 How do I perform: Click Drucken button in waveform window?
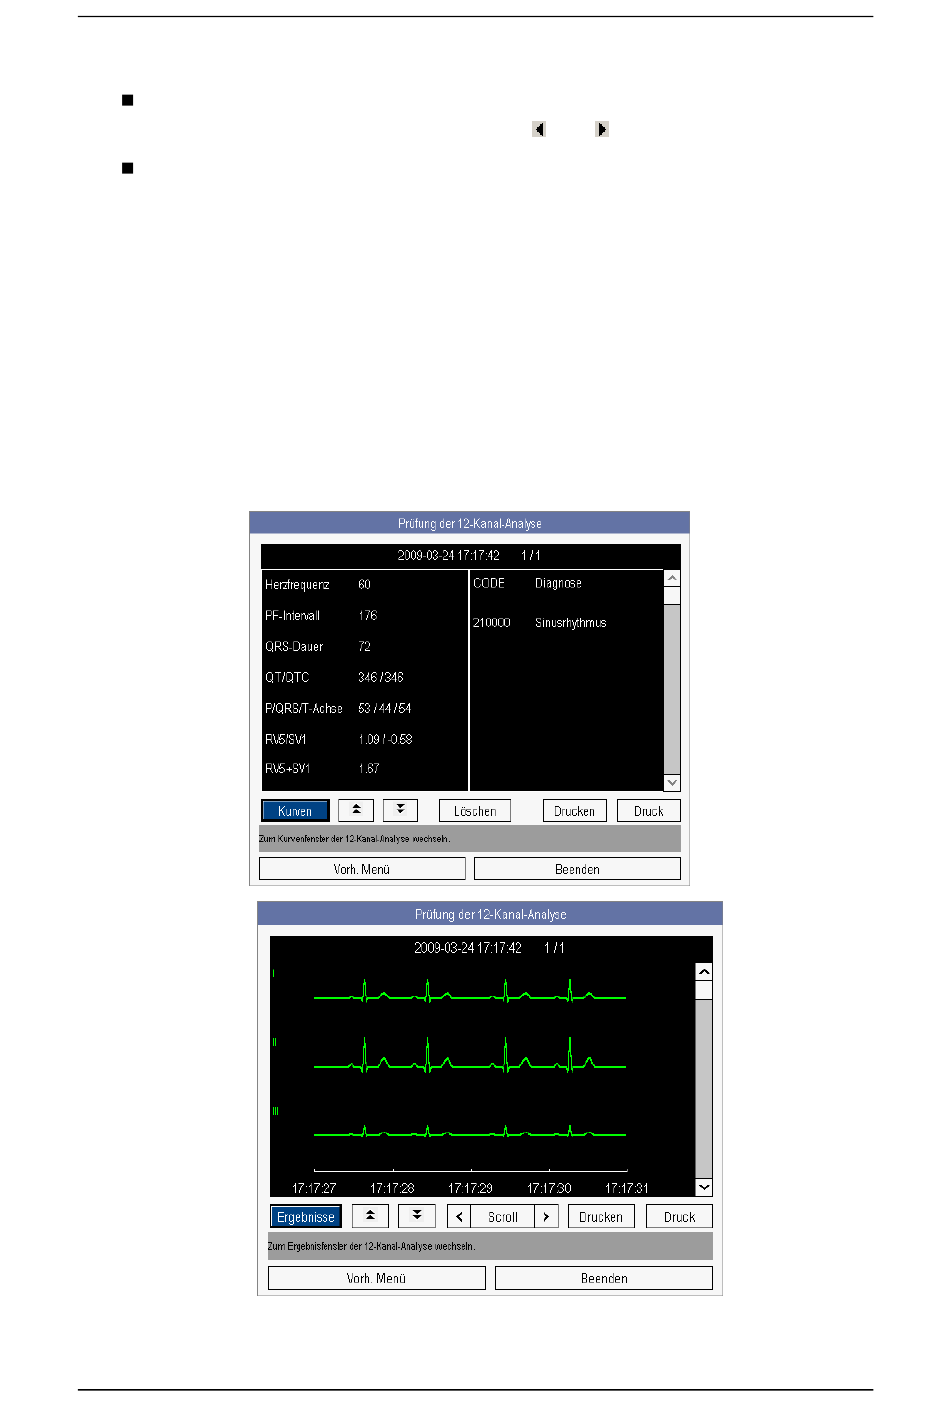point(601,1217)
